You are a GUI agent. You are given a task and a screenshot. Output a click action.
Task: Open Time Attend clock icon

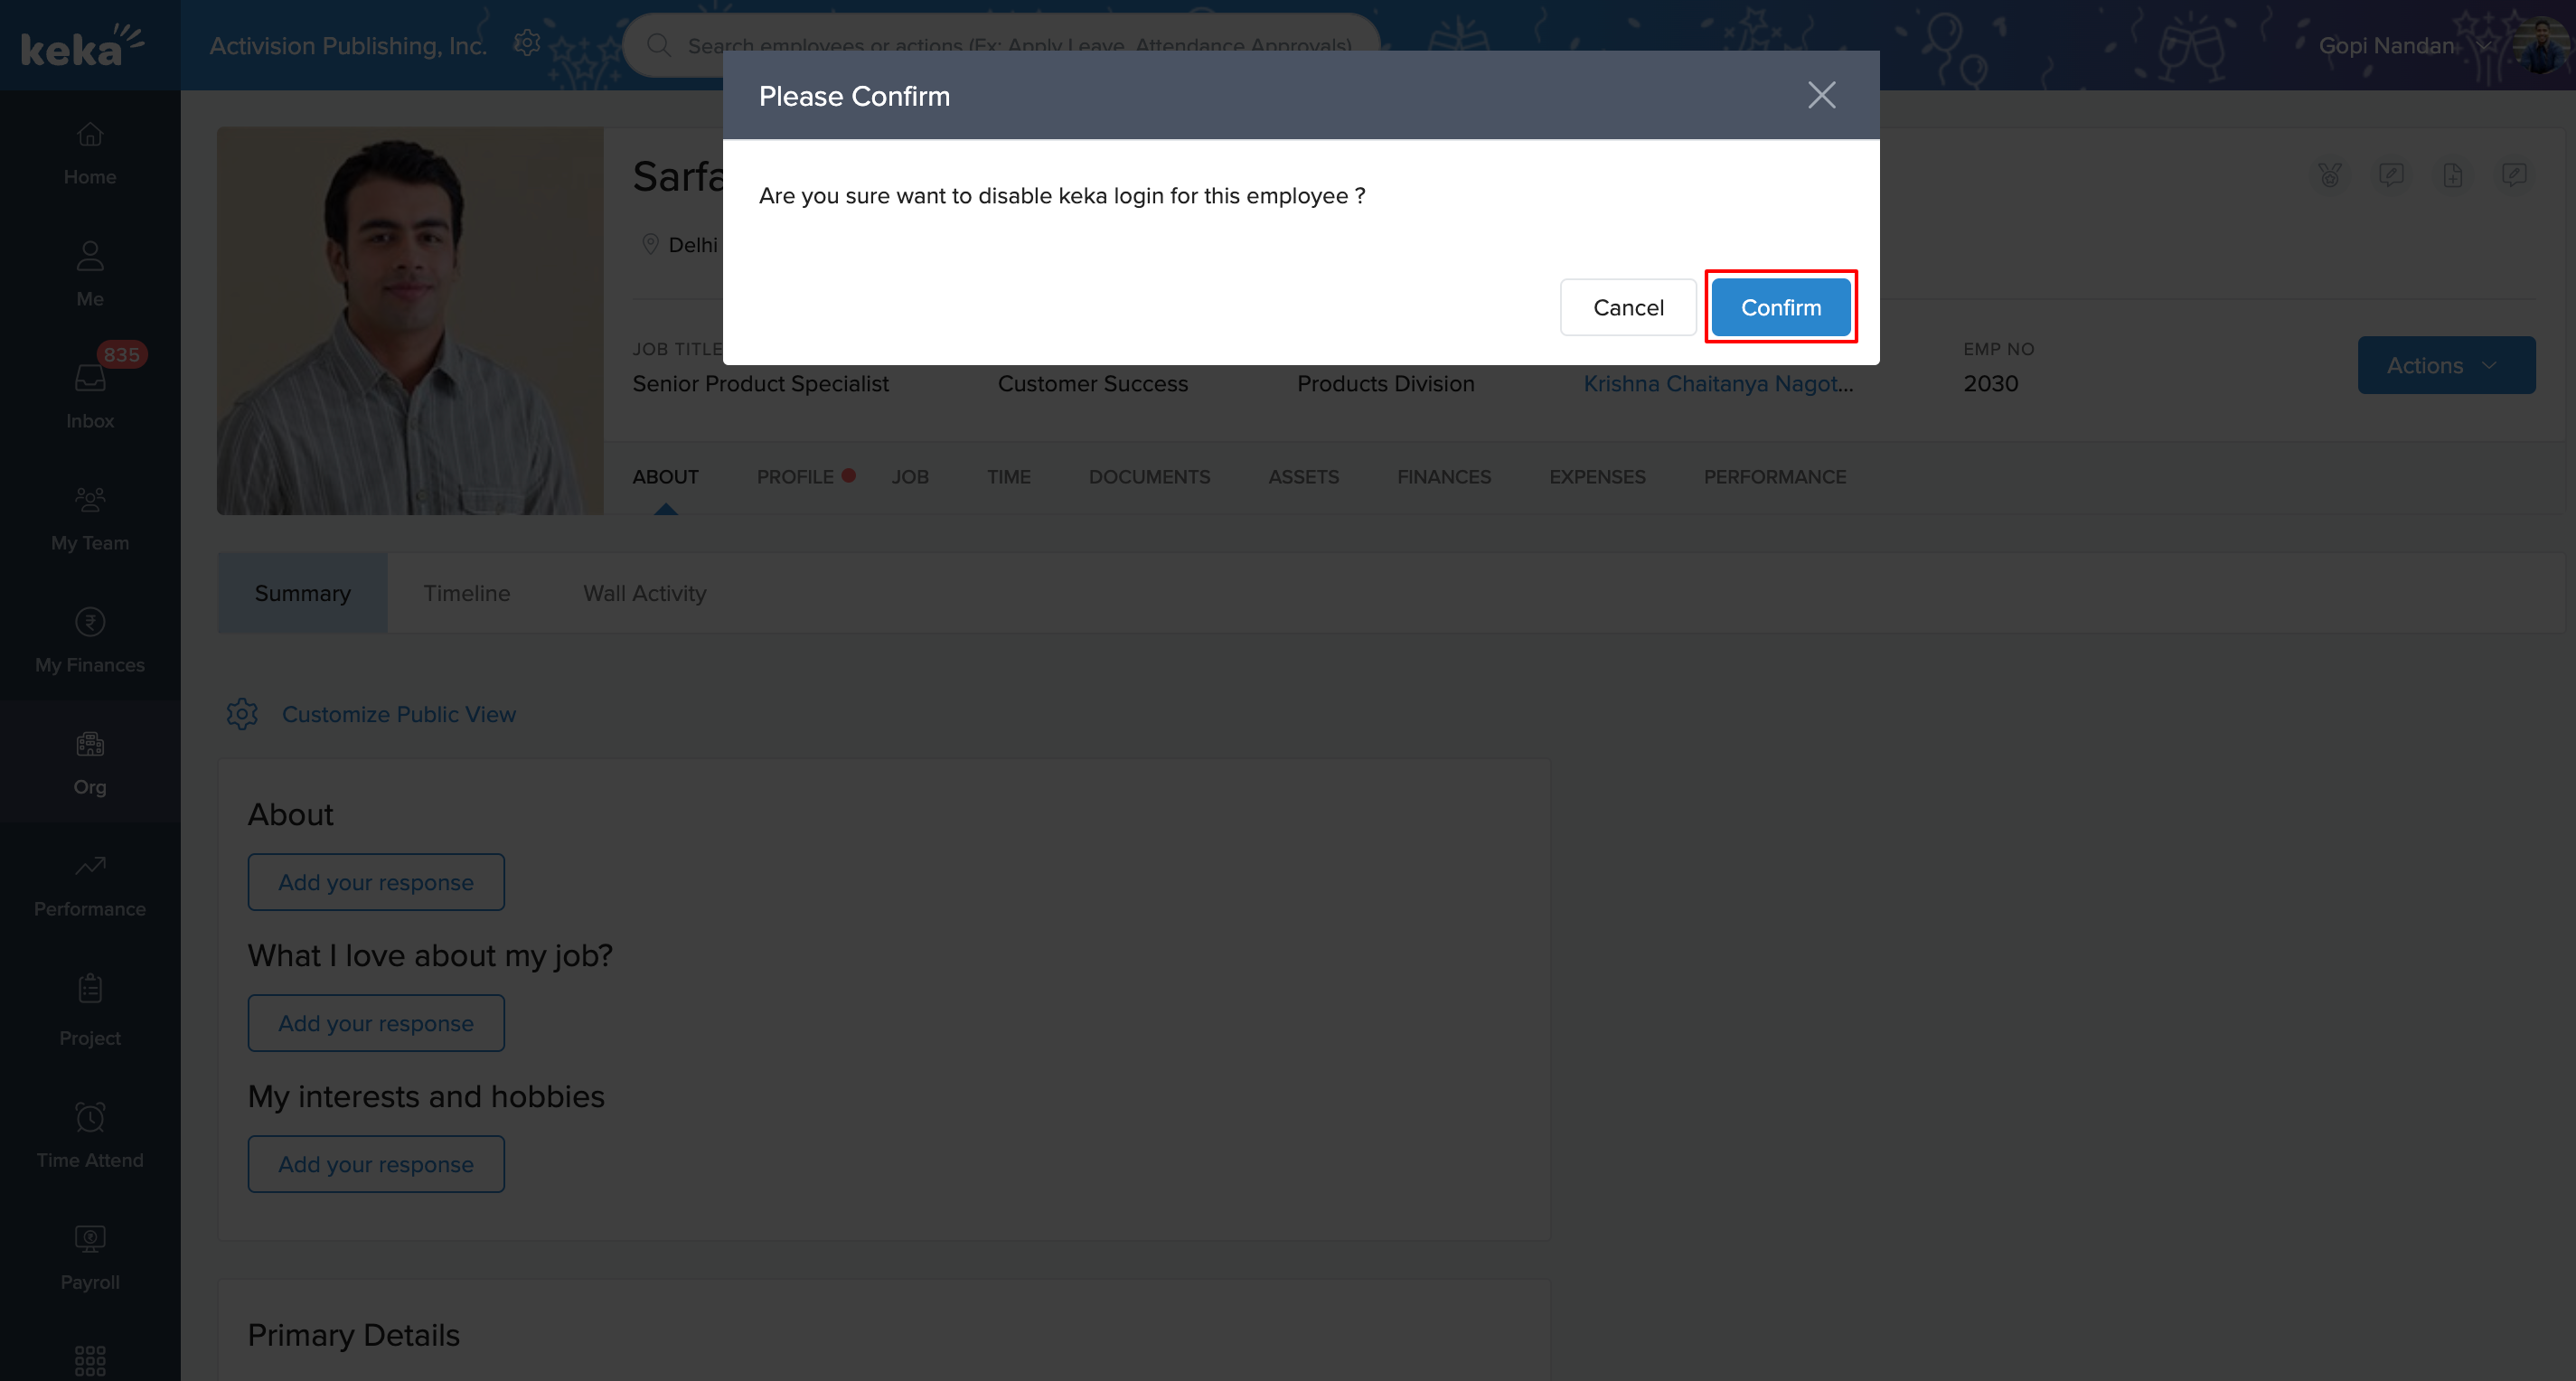click(90, 1116)
